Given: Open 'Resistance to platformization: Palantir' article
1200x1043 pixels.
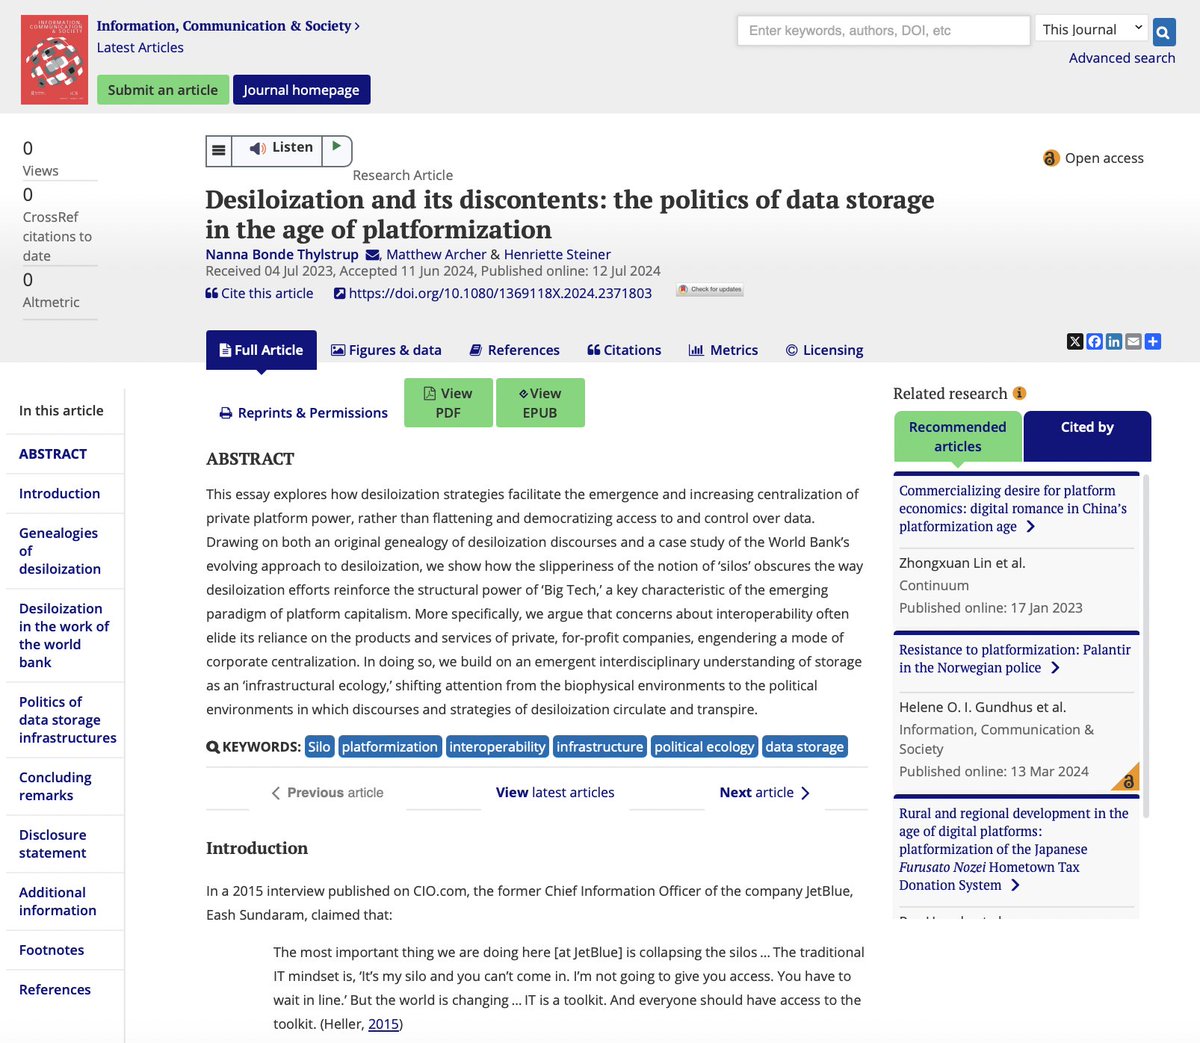Looking at the screenshot, I should pyautogui.click(x=1015, y=658).
